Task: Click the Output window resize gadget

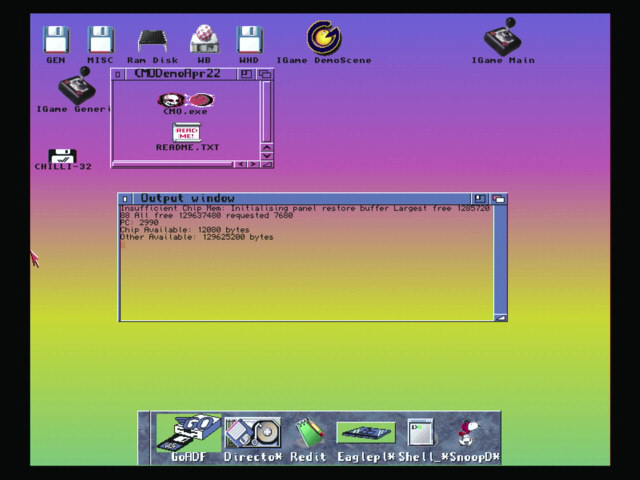Action: coord(500,318)
